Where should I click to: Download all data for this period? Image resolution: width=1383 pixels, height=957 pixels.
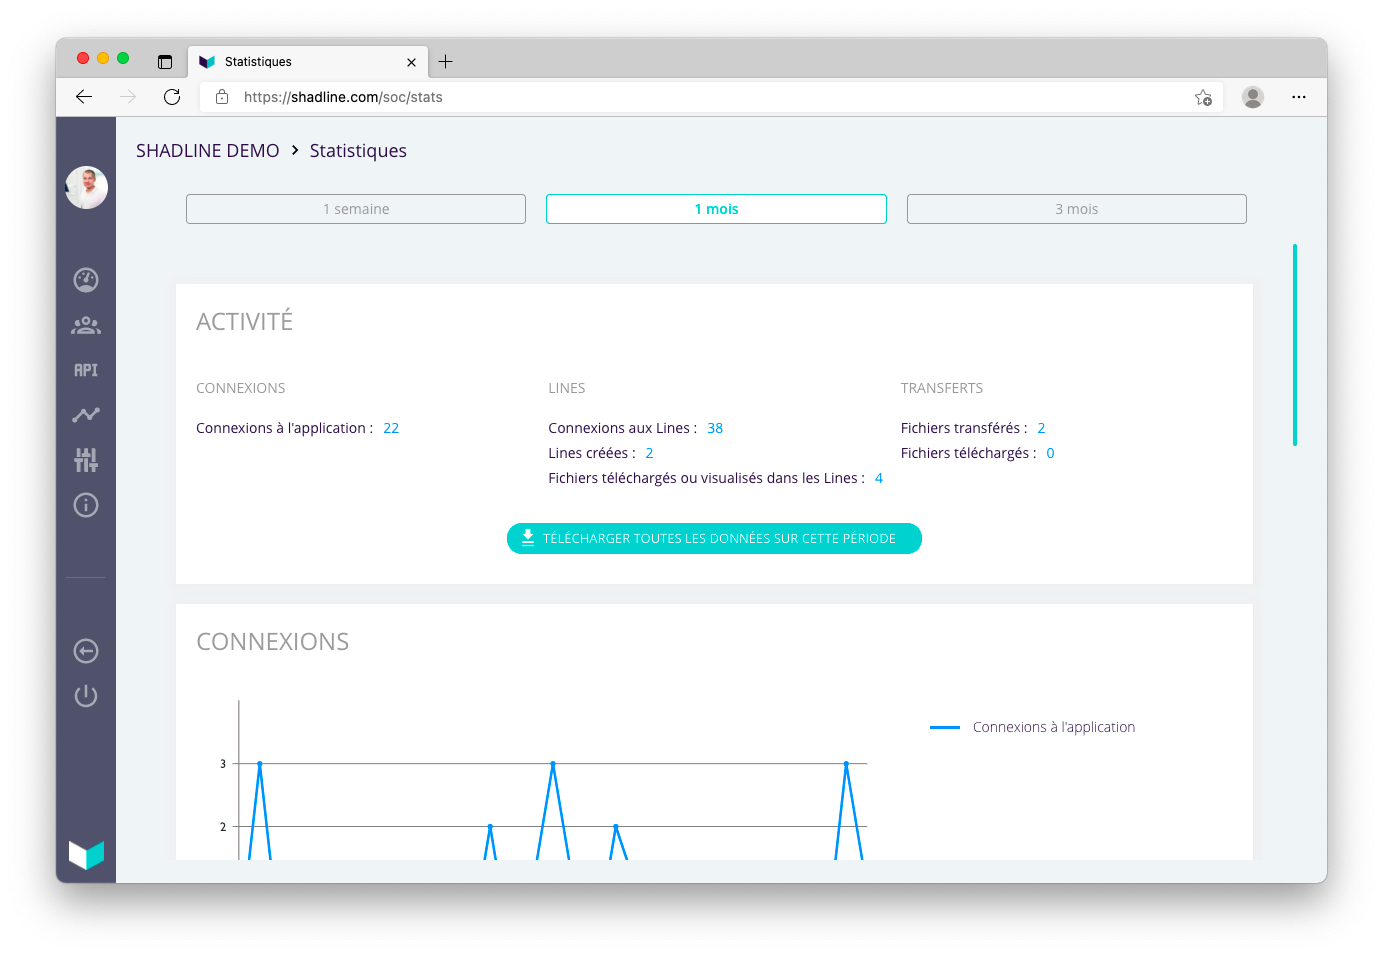[714, 538]
